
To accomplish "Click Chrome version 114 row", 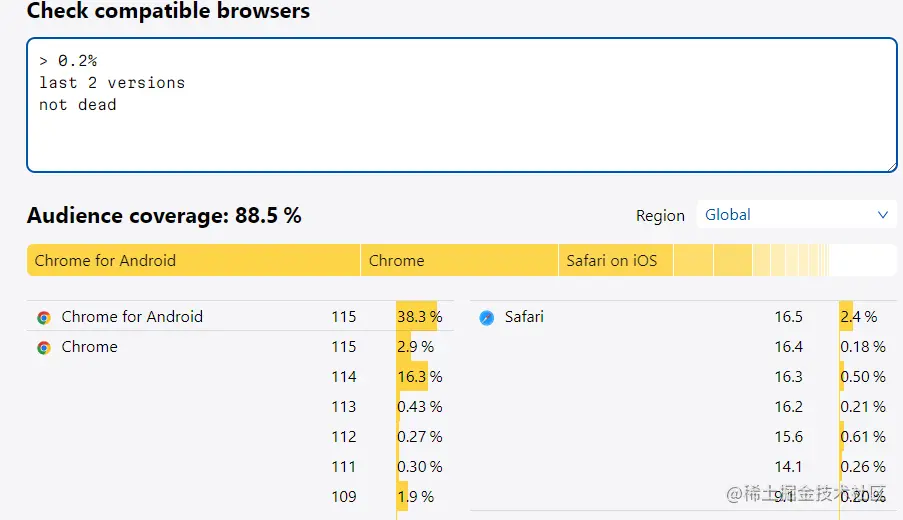I will pos(344,377).
